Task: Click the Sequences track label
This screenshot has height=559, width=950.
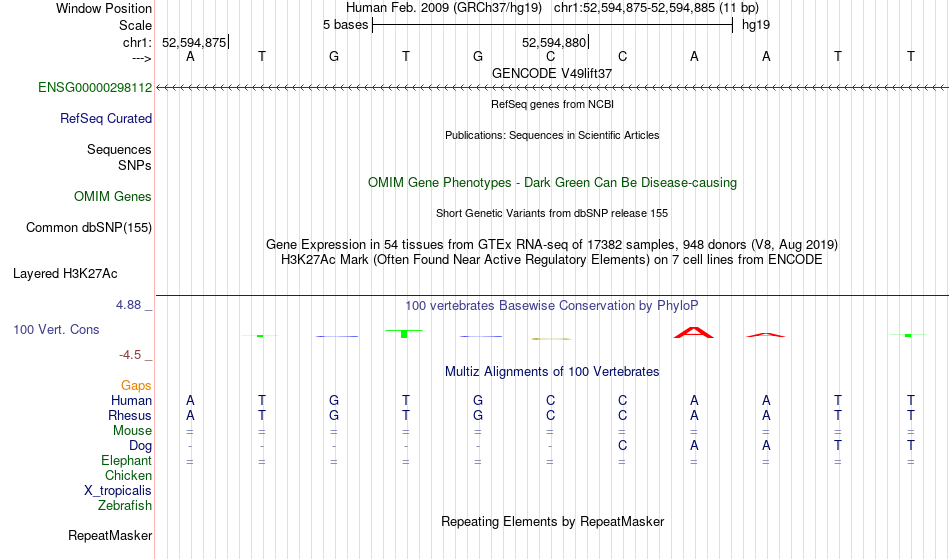Action: pyautogui.click(x=119, y=149)
